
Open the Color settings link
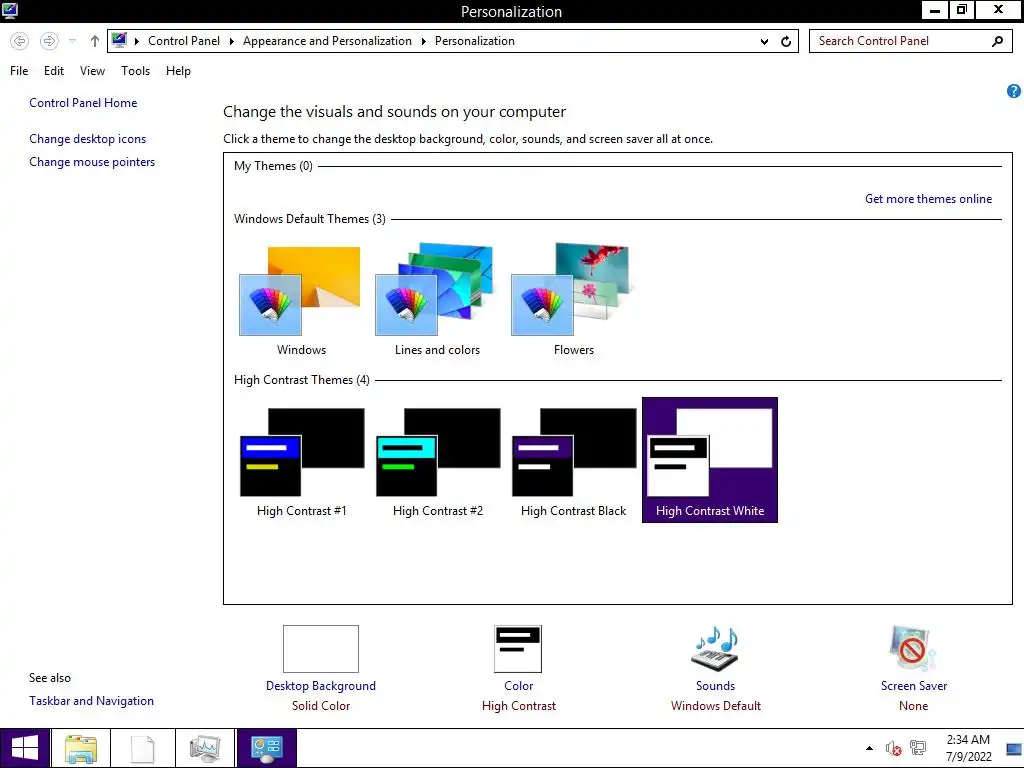click(519, 686)
